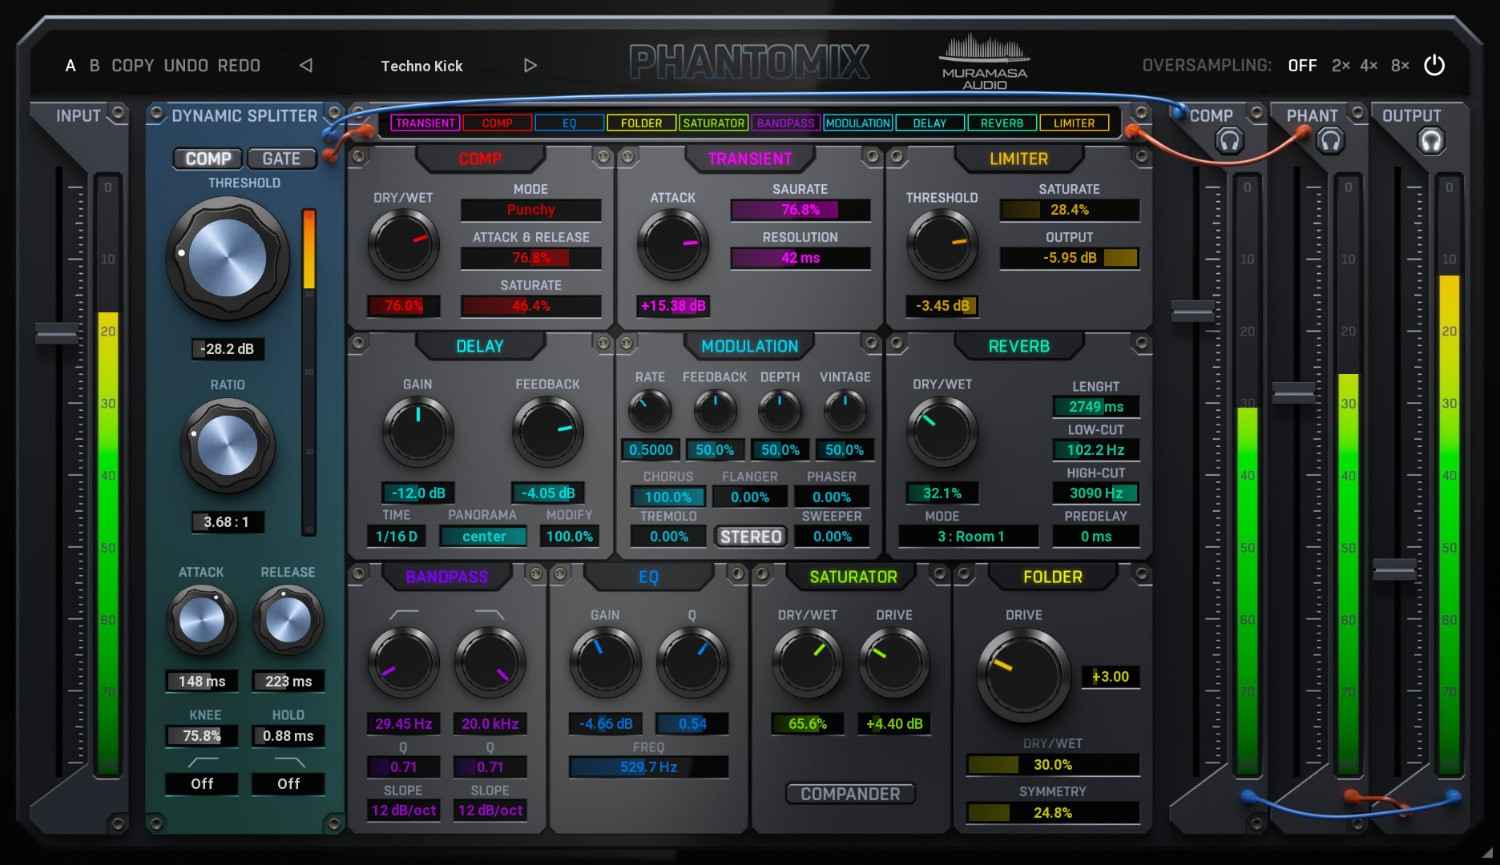Set oversampling to 4×

tap(1368, 66)
